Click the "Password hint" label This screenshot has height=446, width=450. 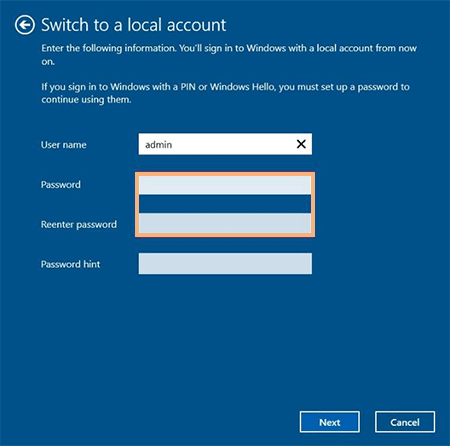[x=70, y=264]
